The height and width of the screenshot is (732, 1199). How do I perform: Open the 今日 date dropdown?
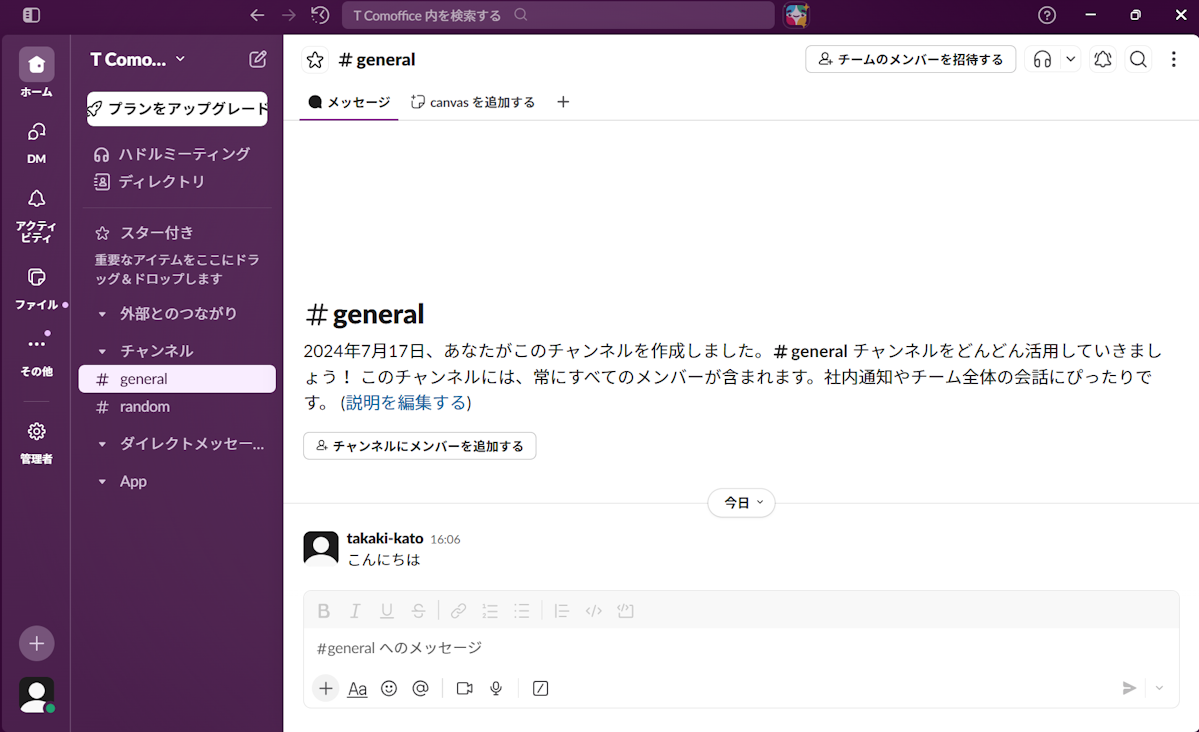click(x=742, y=503)
